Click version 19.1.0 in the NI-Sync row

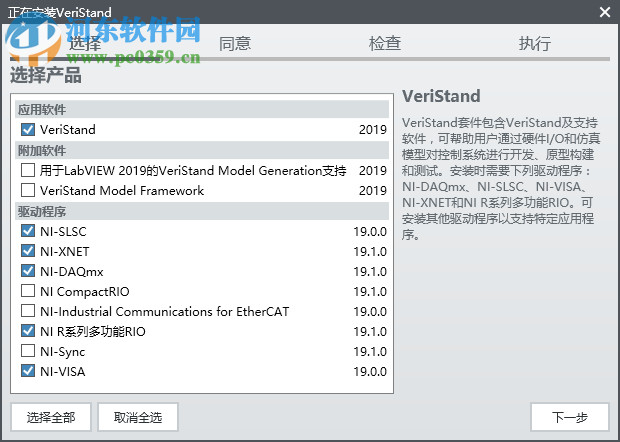coord(370,352)
